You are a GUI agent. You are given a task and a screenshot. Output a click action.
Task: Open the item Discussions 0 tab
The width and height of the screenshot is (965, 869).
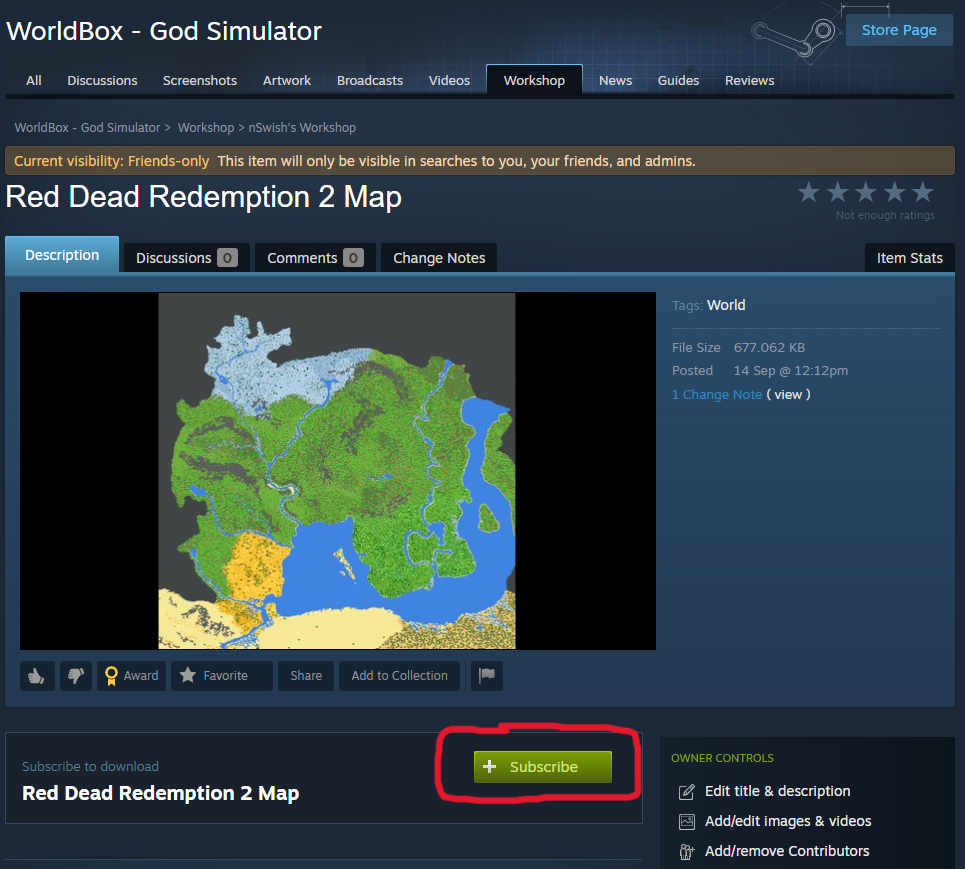(x=186, y=258)
